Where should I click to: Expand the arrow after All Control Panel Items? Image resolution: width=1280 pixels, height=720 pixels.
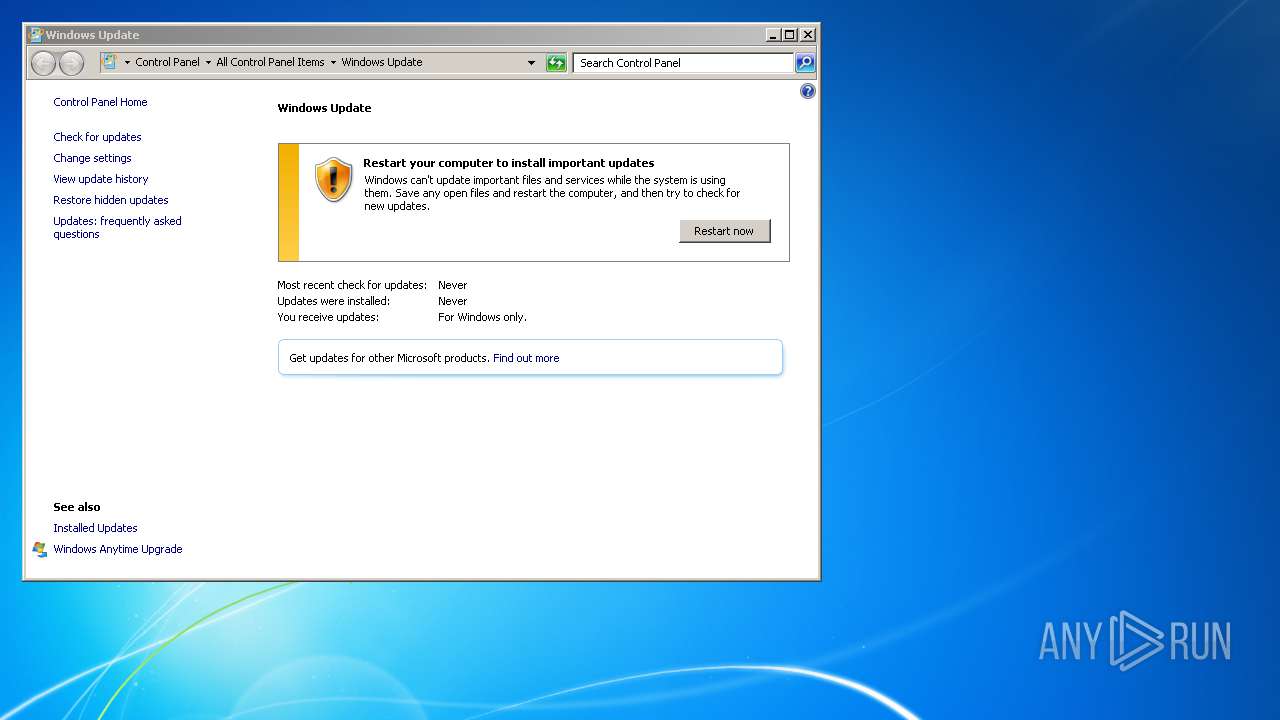(x=333, y=62)
